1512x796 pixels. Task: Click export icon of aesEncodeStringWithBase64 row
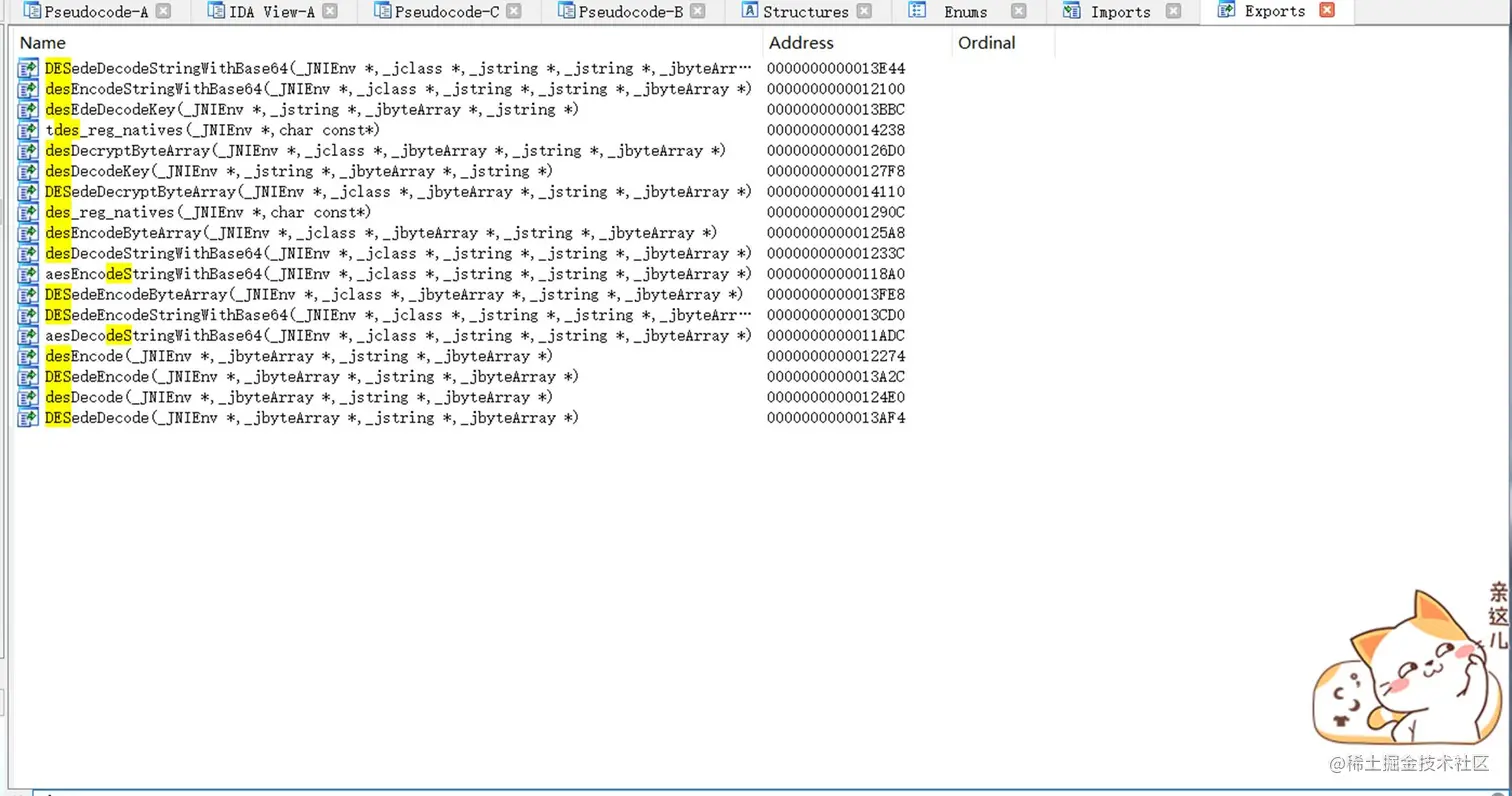(28, 274)
